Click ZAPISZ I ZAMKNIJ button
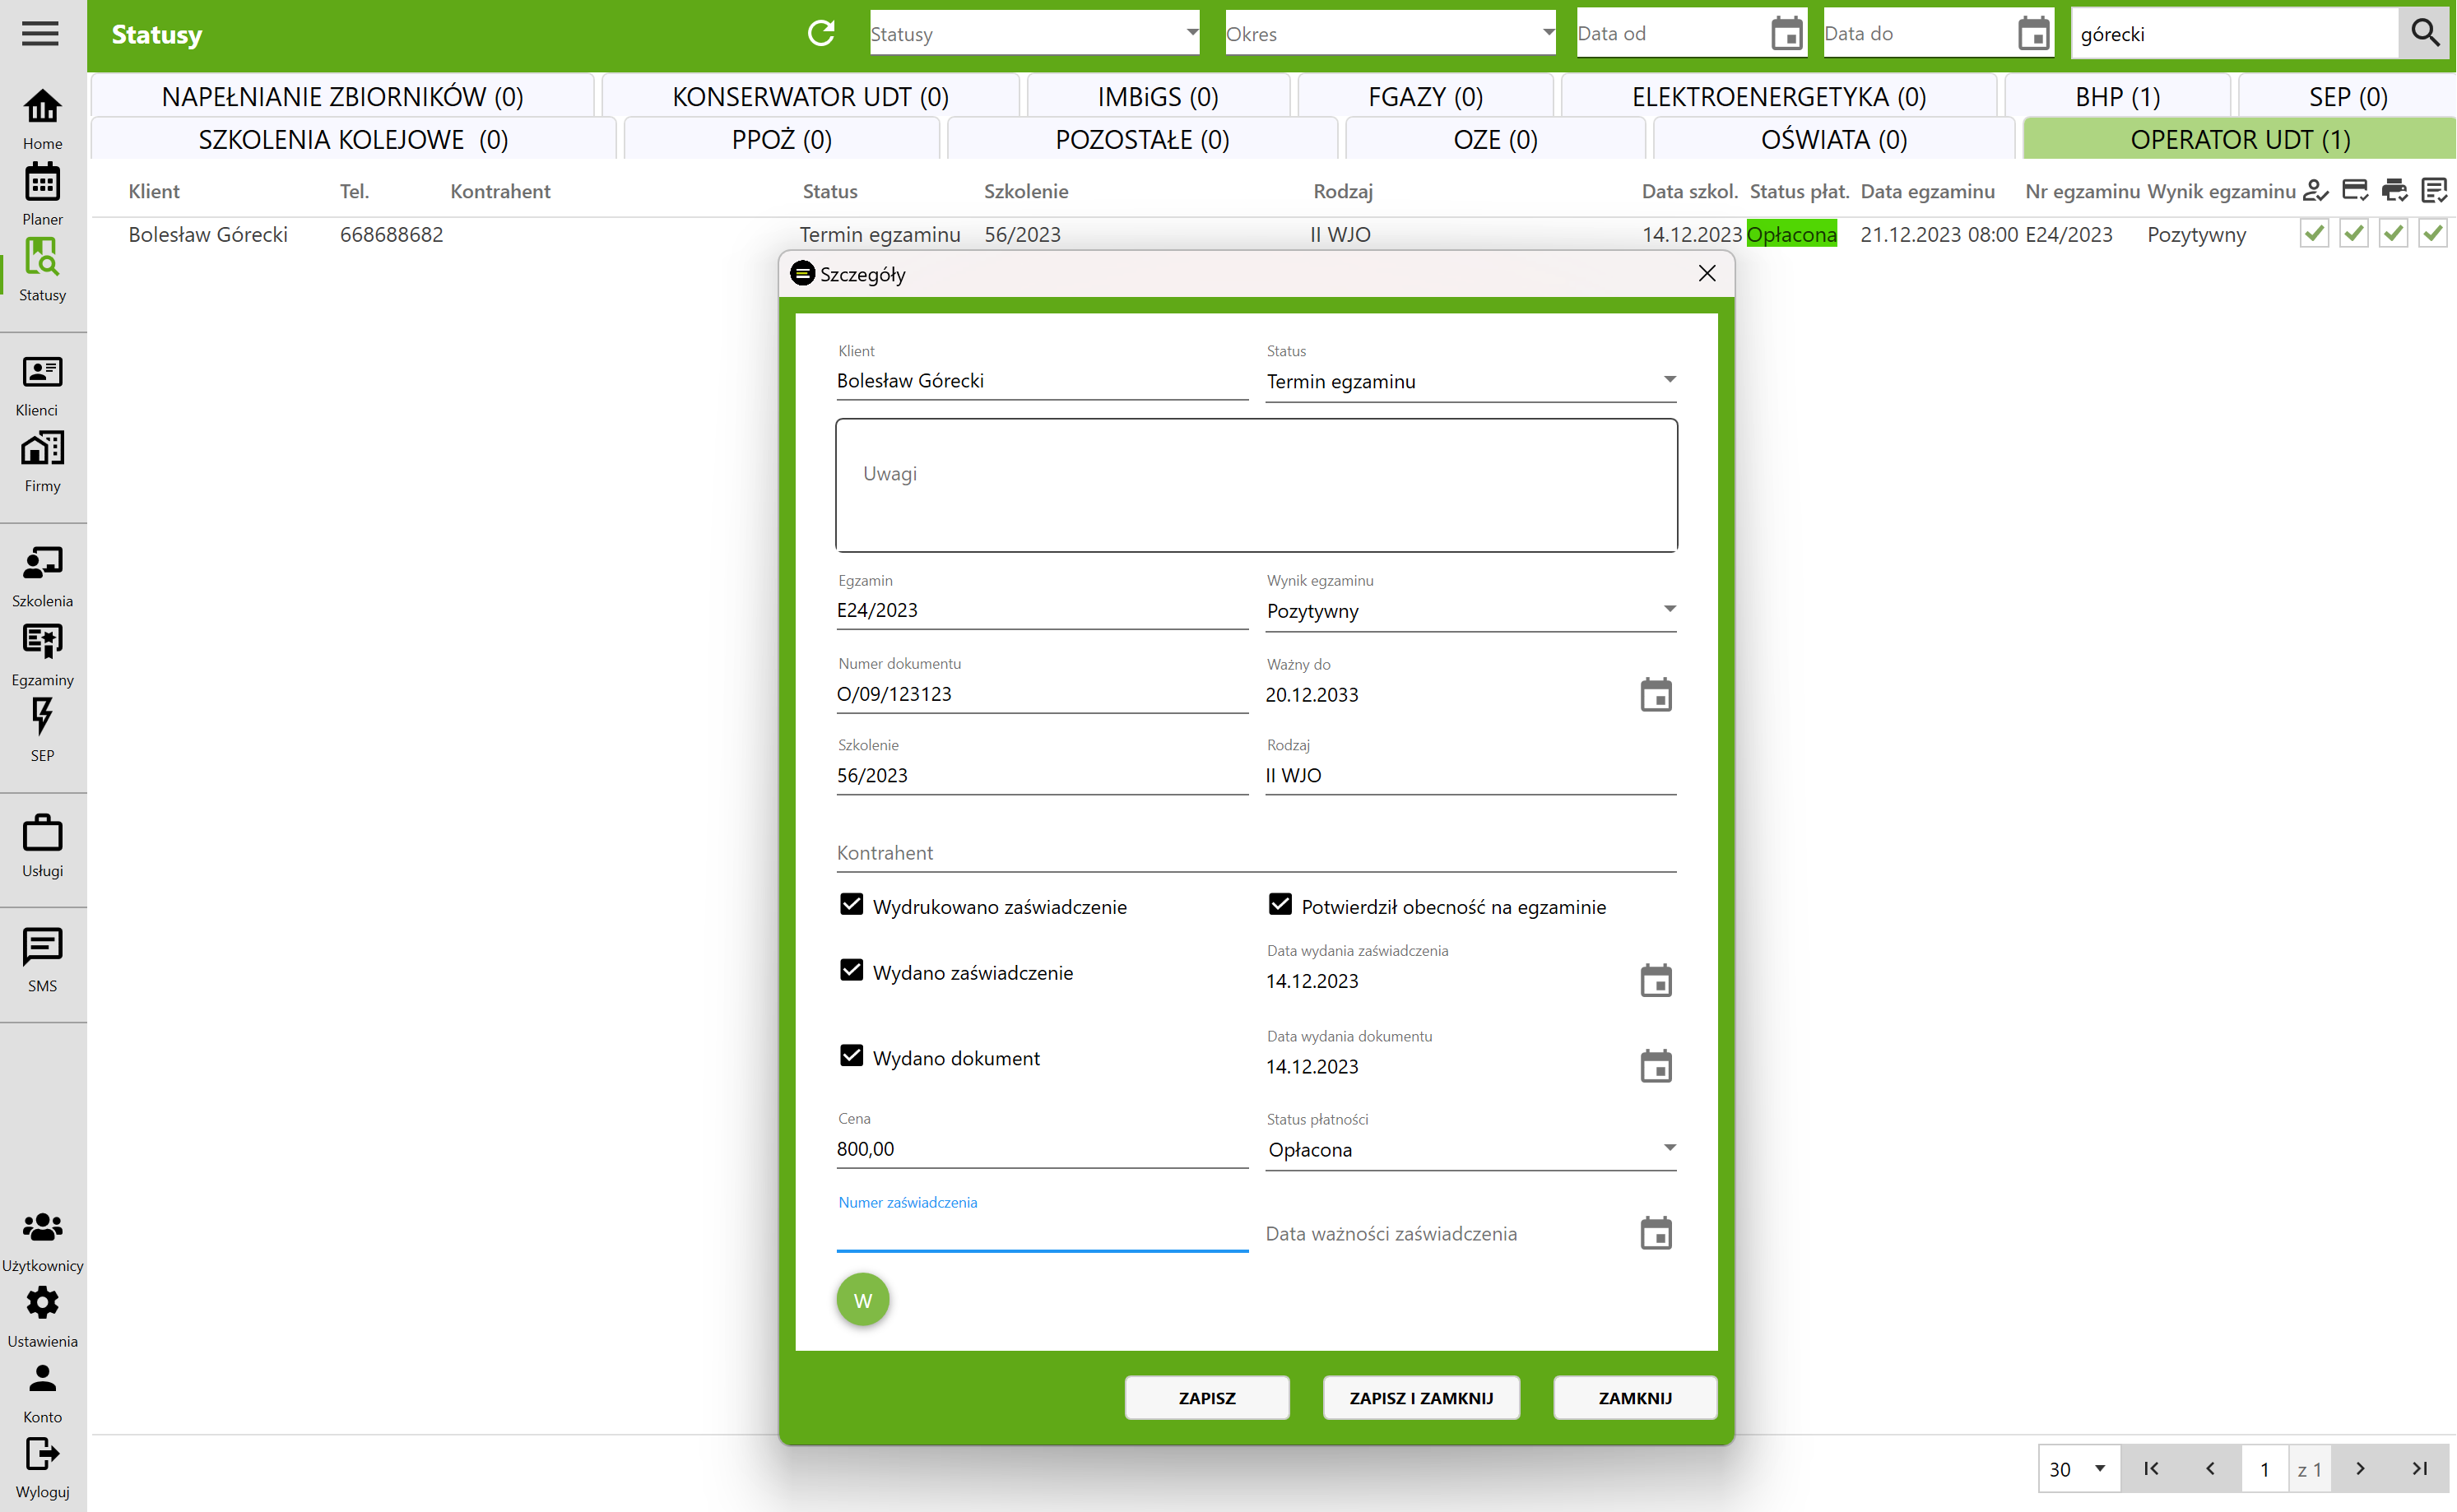The width and height of the screenshot is (2457, 1512). pos(1421,1397)
